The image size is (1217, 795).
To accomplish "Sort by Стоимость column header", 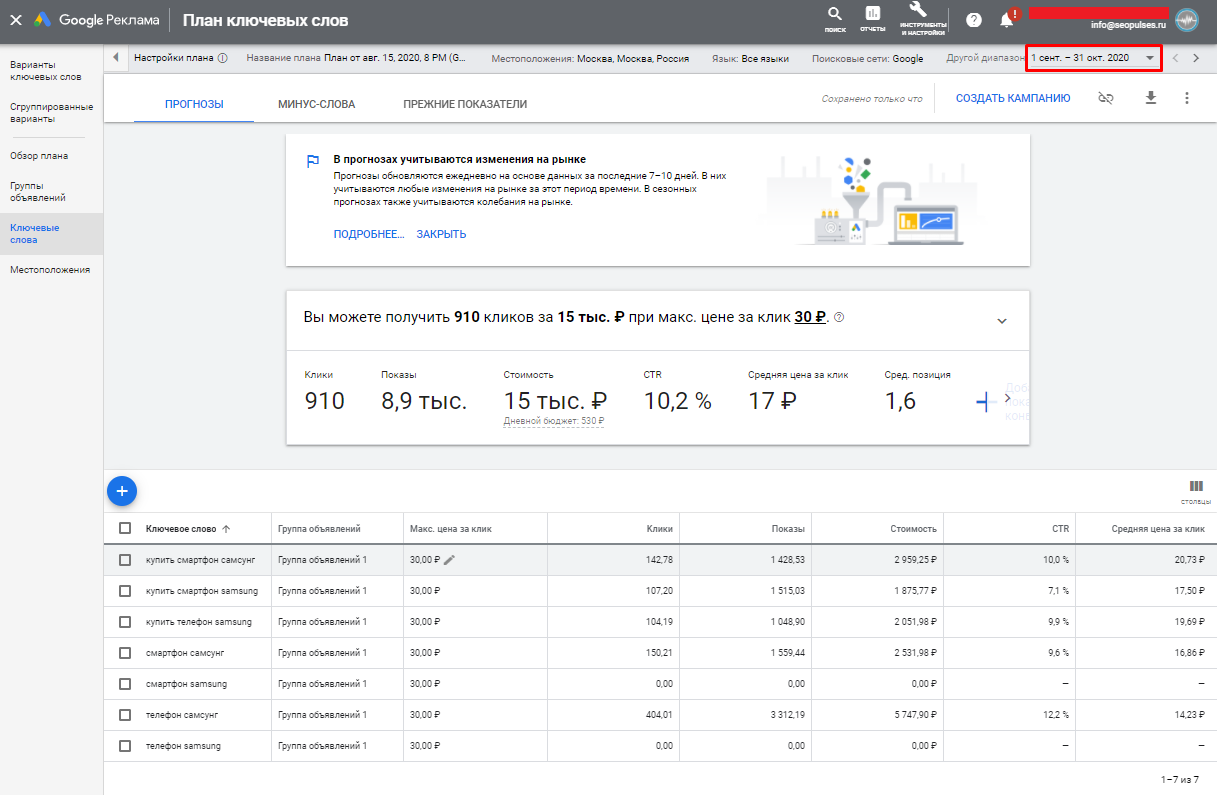I will (914, 528).
